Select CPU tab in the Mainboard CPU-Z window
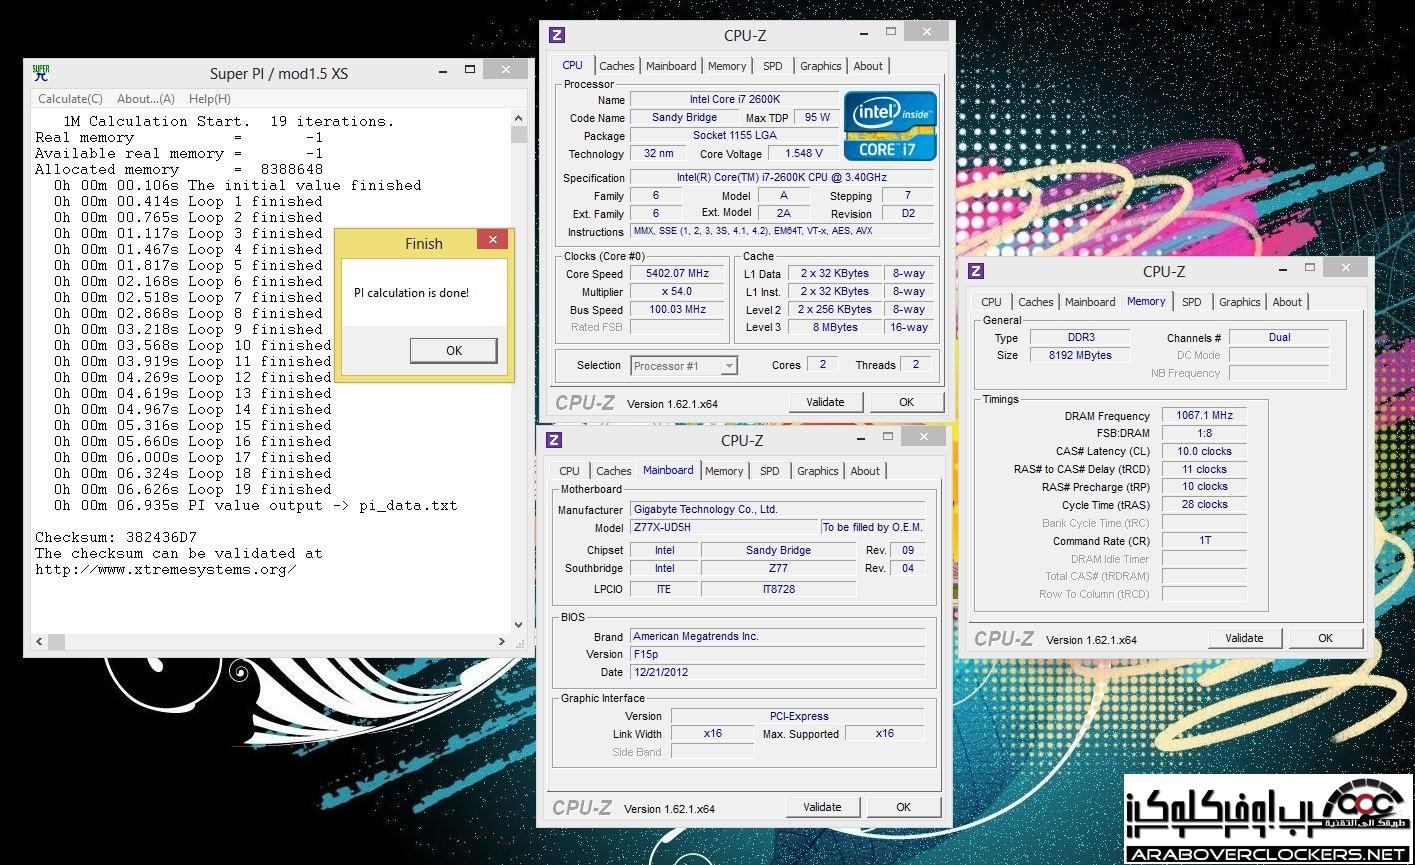This screenshot has height=865, width=1415. (x=570, y=471)
